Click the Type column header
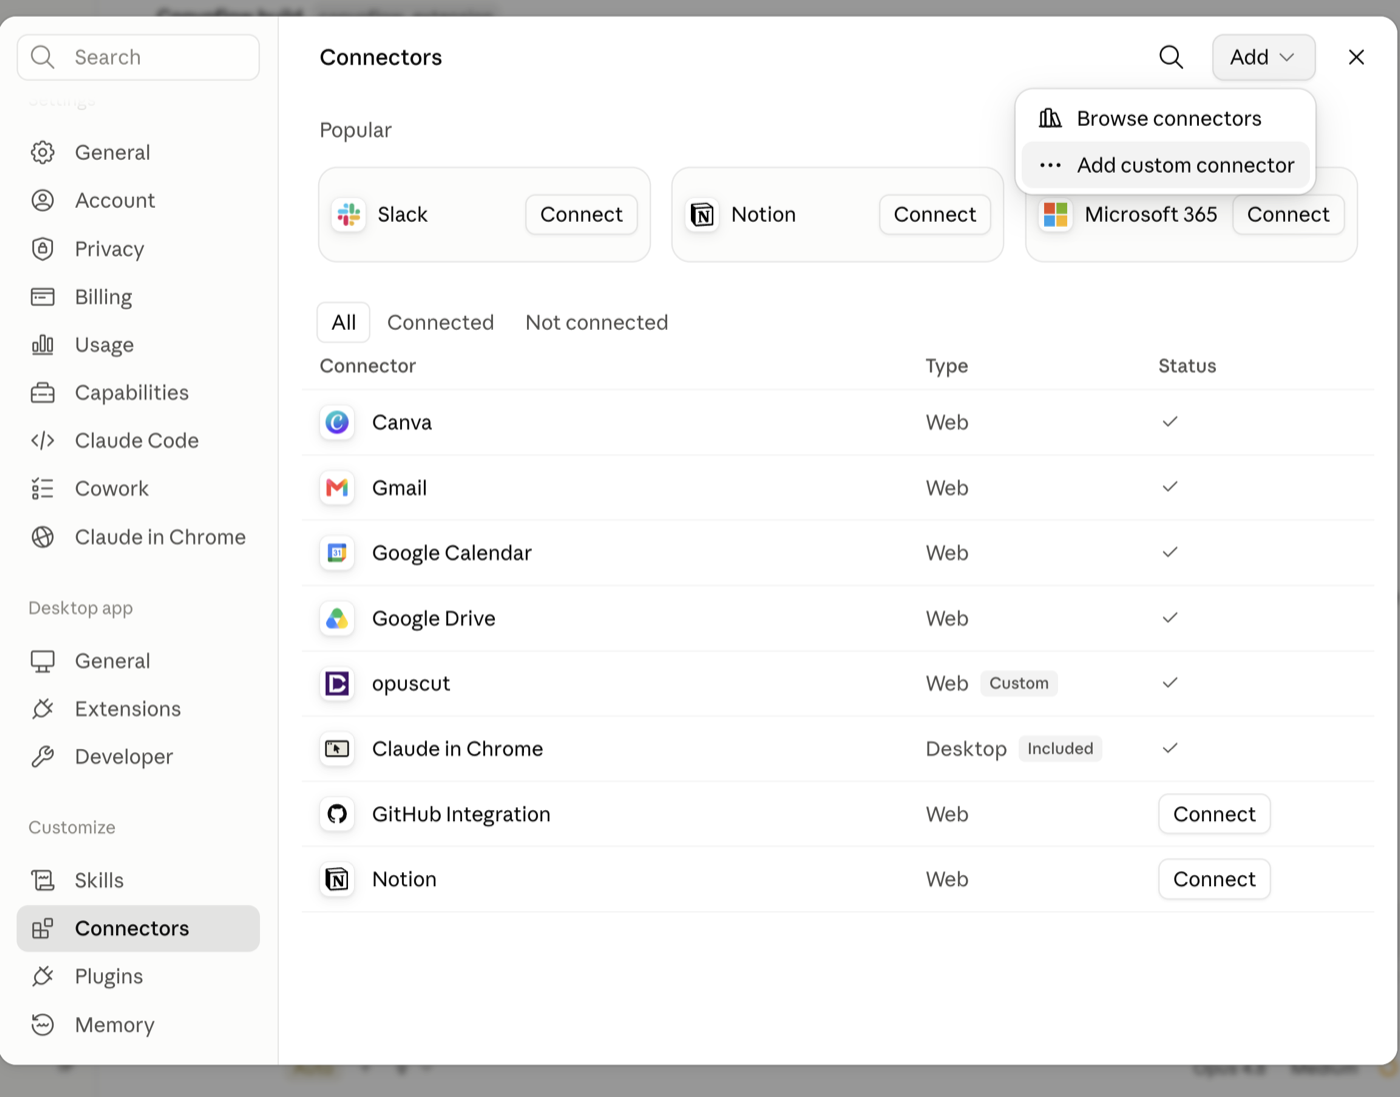This screenshot has width=1400, height=1097. (947, 366)
